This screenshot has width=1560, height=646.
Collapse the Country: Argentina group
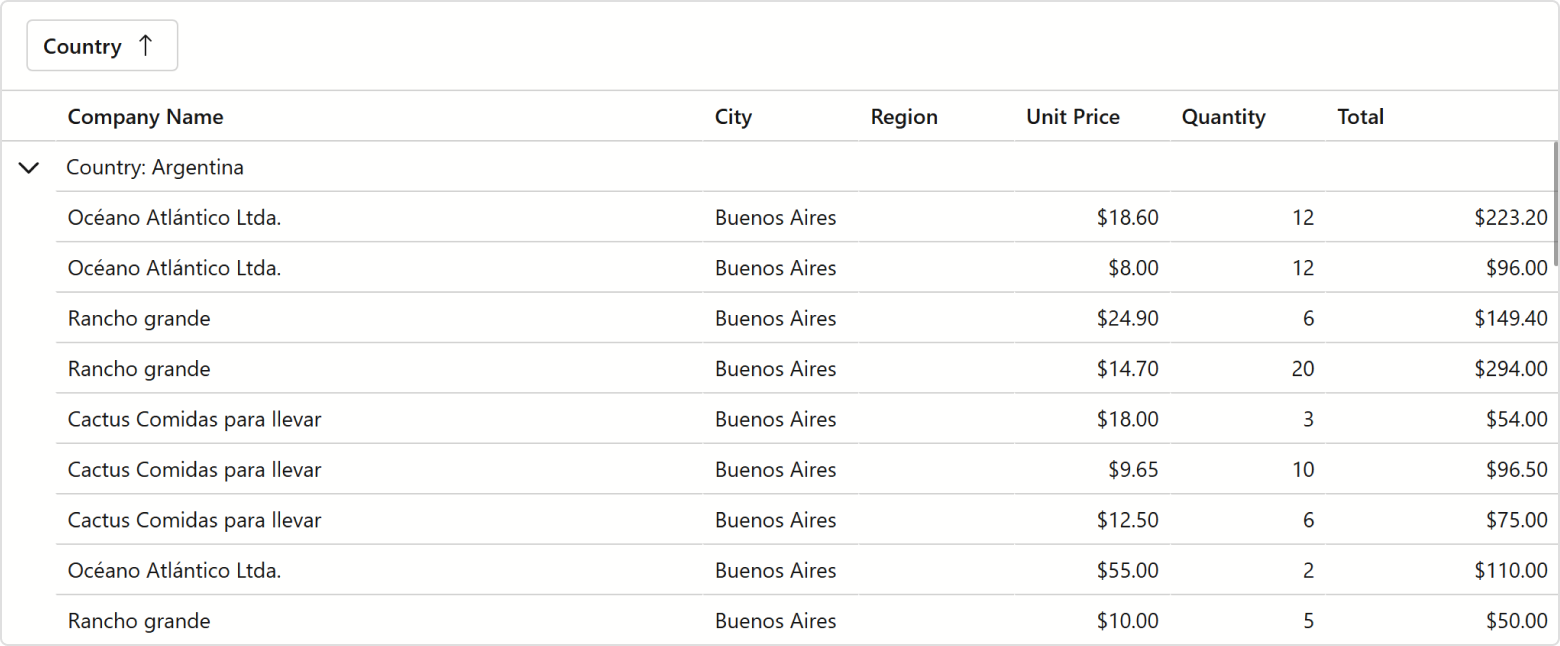click(29, 168)
